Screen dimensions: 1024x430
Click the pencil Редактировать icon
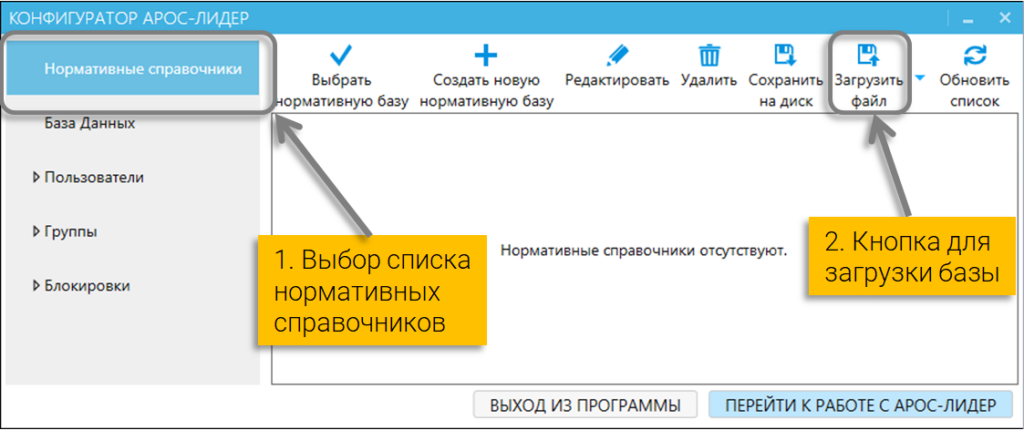coord(616,56)
